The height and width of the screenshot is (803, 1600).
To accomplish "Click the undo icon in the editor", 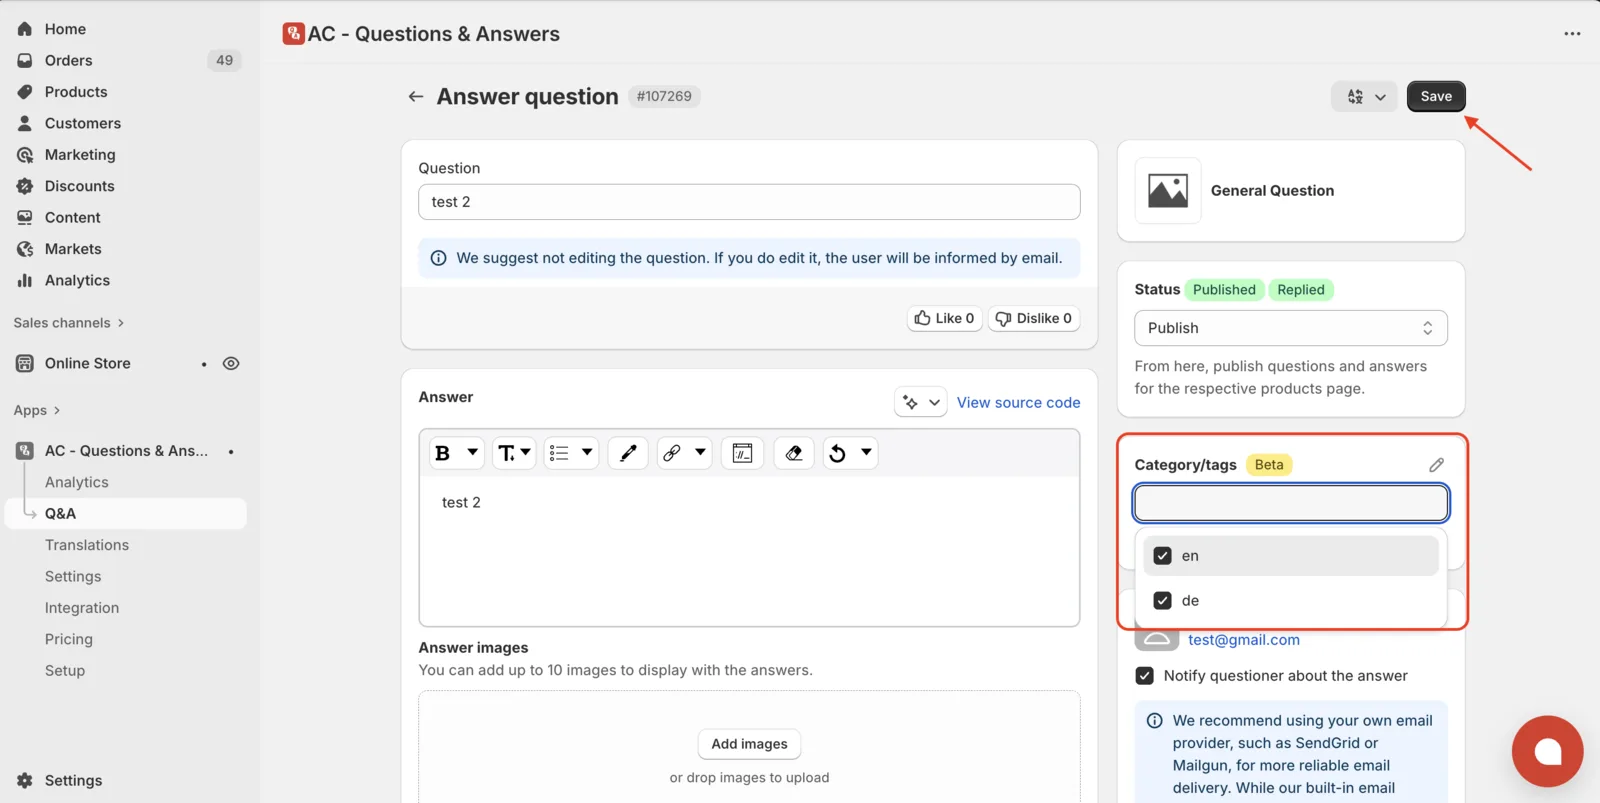I will 838,453.
